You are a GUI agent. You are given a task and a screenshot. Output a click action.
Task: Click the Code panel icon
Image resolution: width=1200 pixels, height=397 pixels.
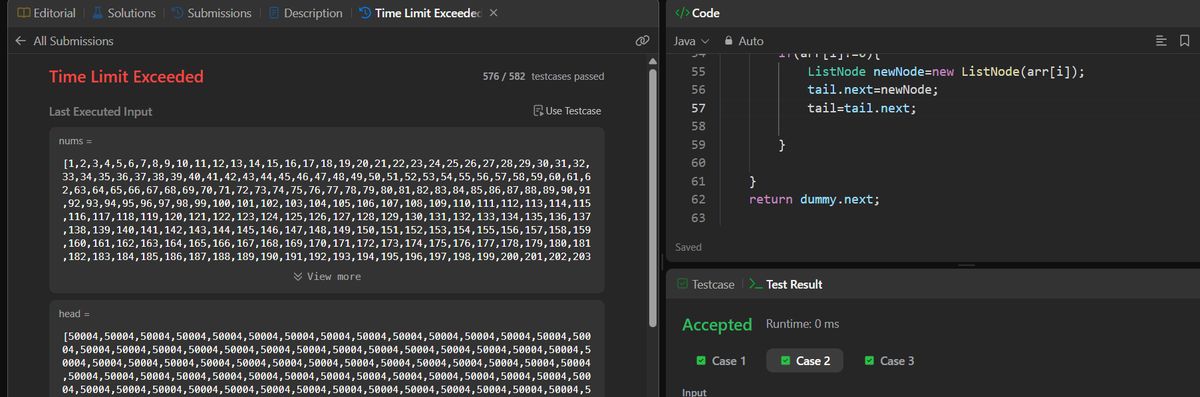point(682,12)
